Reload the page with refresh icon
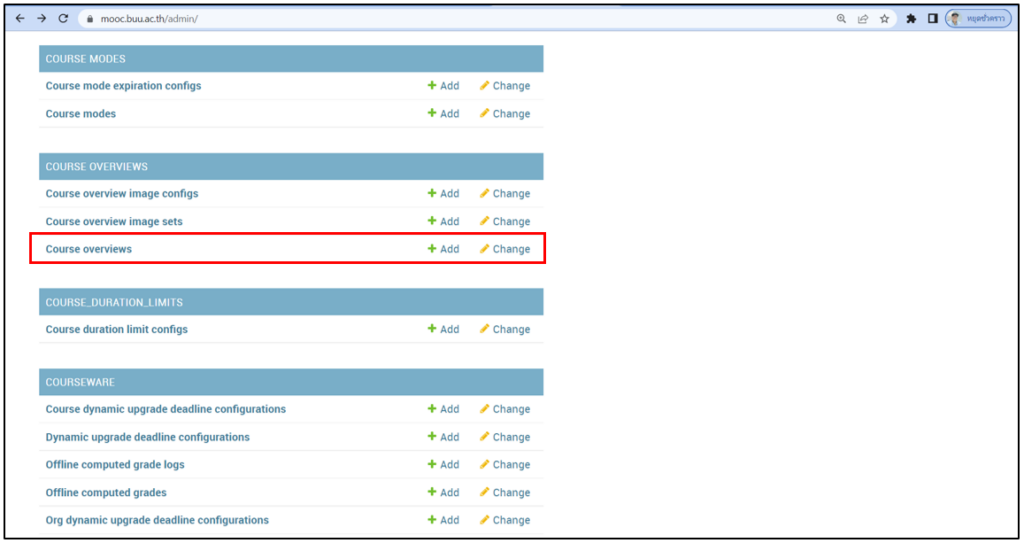This screenshot has width=1024, height=543. pyautogui.click(x=63, y=19)
